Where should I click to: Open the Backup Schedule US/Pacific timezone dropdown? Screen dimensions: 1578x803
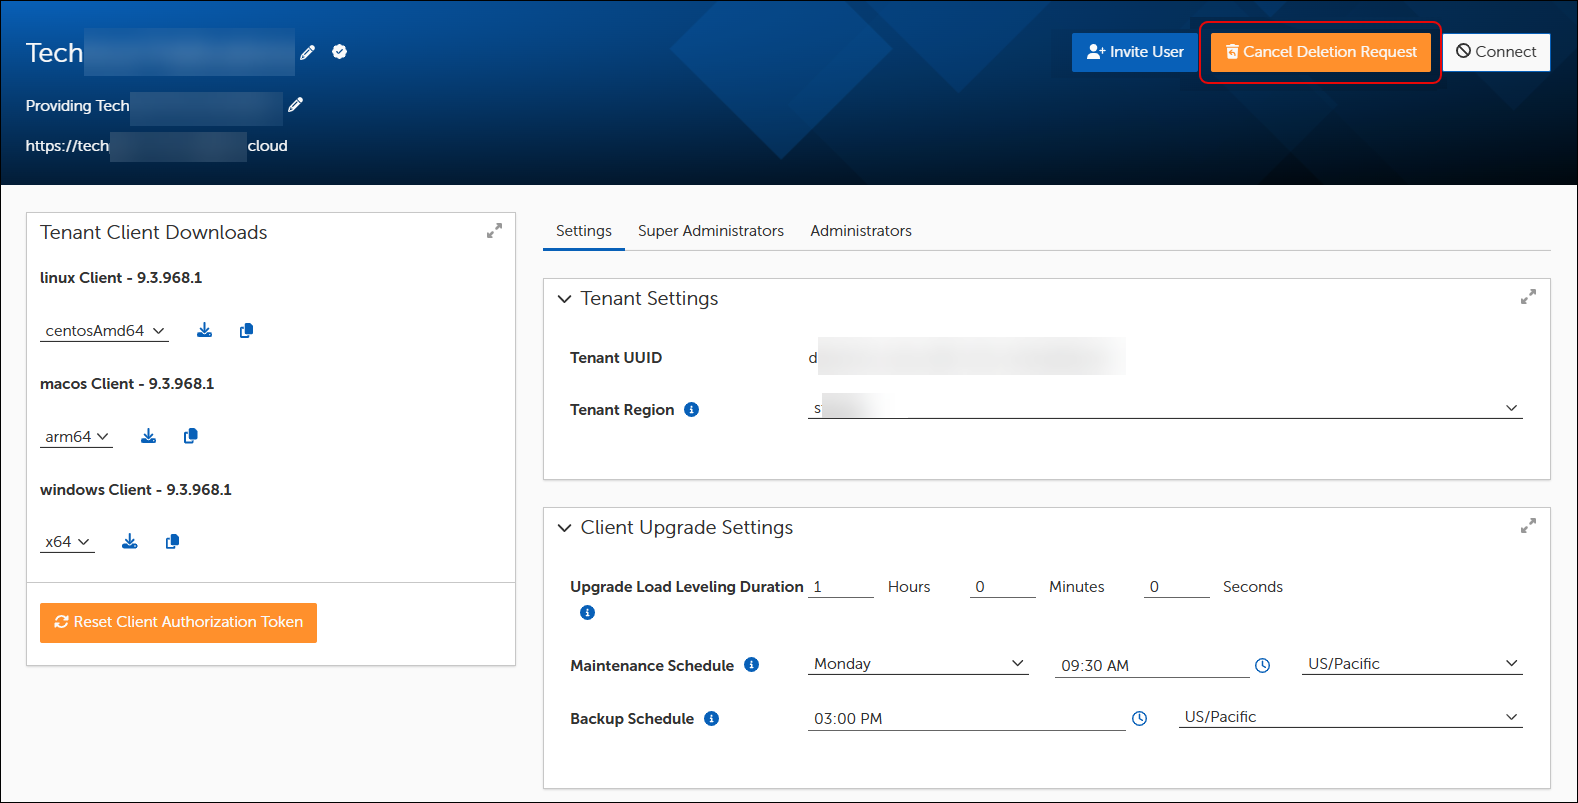tap(1351, 717)
